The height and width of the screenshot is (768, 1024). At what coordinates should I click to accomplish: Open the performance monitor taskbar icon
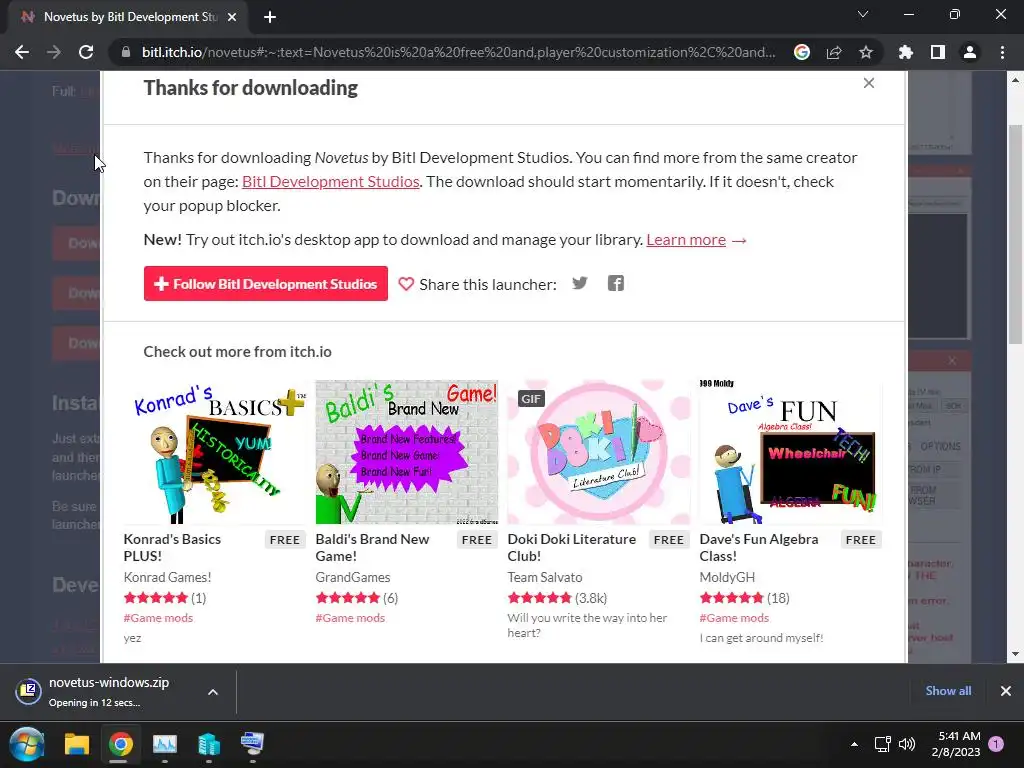[x=165, y=744]
